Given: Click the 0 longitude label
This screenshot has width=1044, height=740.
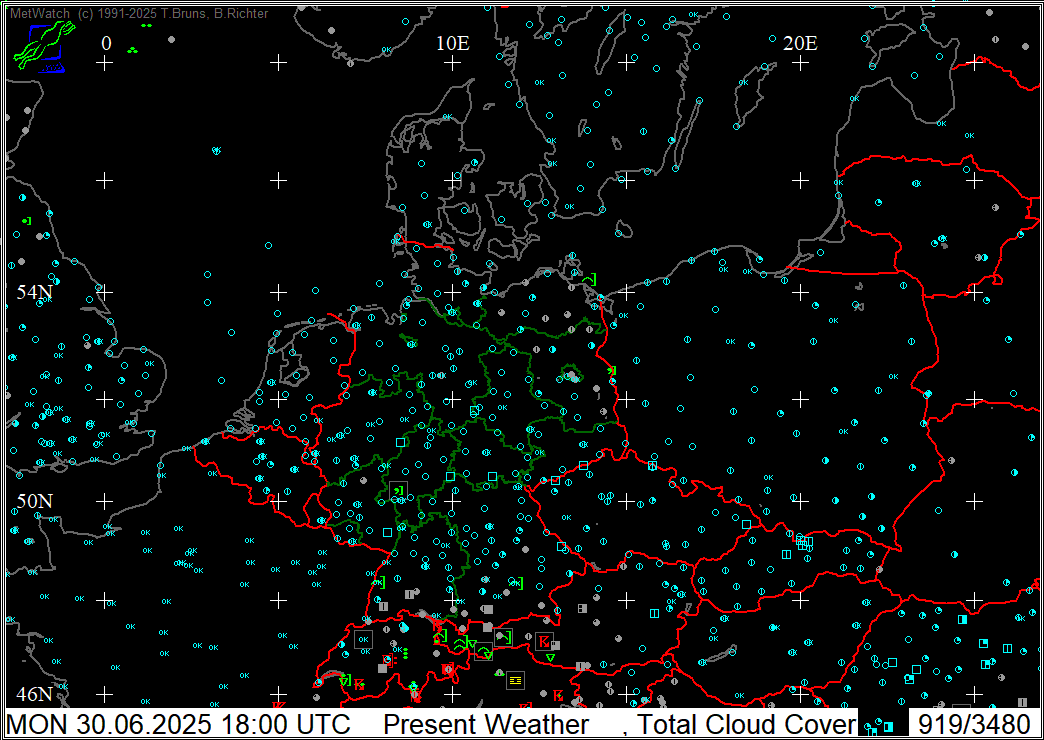Looking at the screenshot, I should click(106, 43).
